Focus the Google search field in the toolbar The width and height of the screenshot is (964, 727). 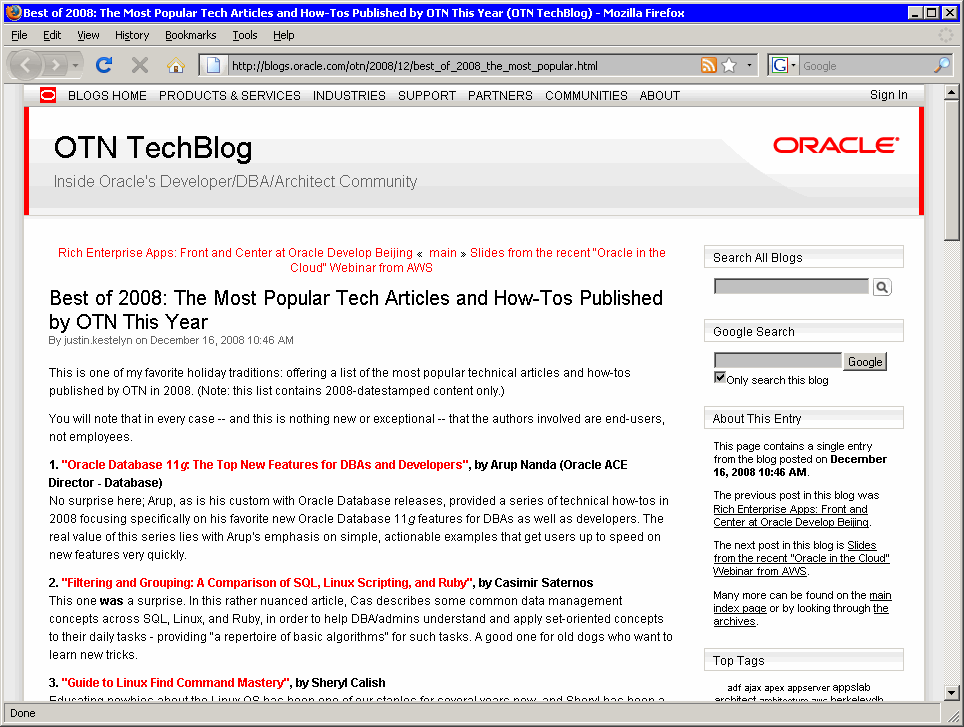click(866, 66)
